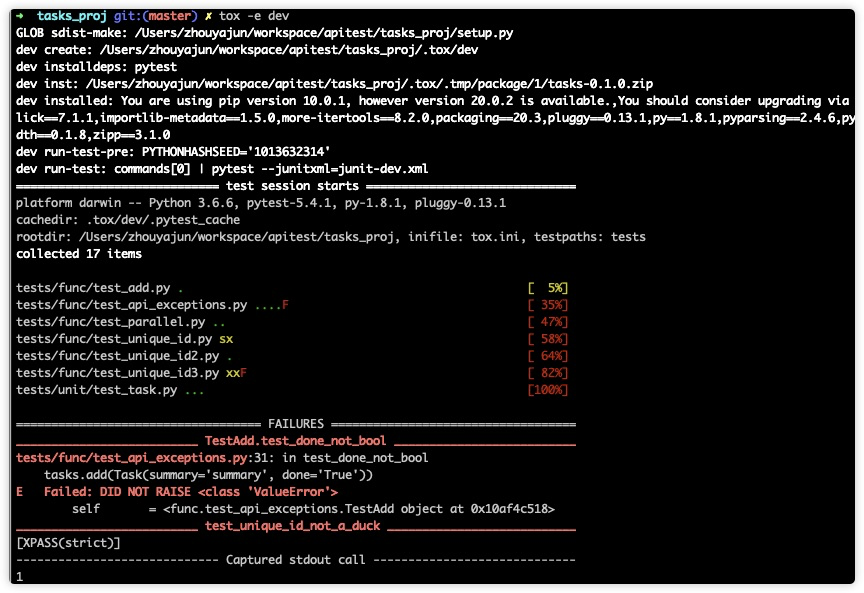Click the 'Captured stdout call' header
Image resolution: width=864 pixels, height=593 pixels.
tap(295, 560)
